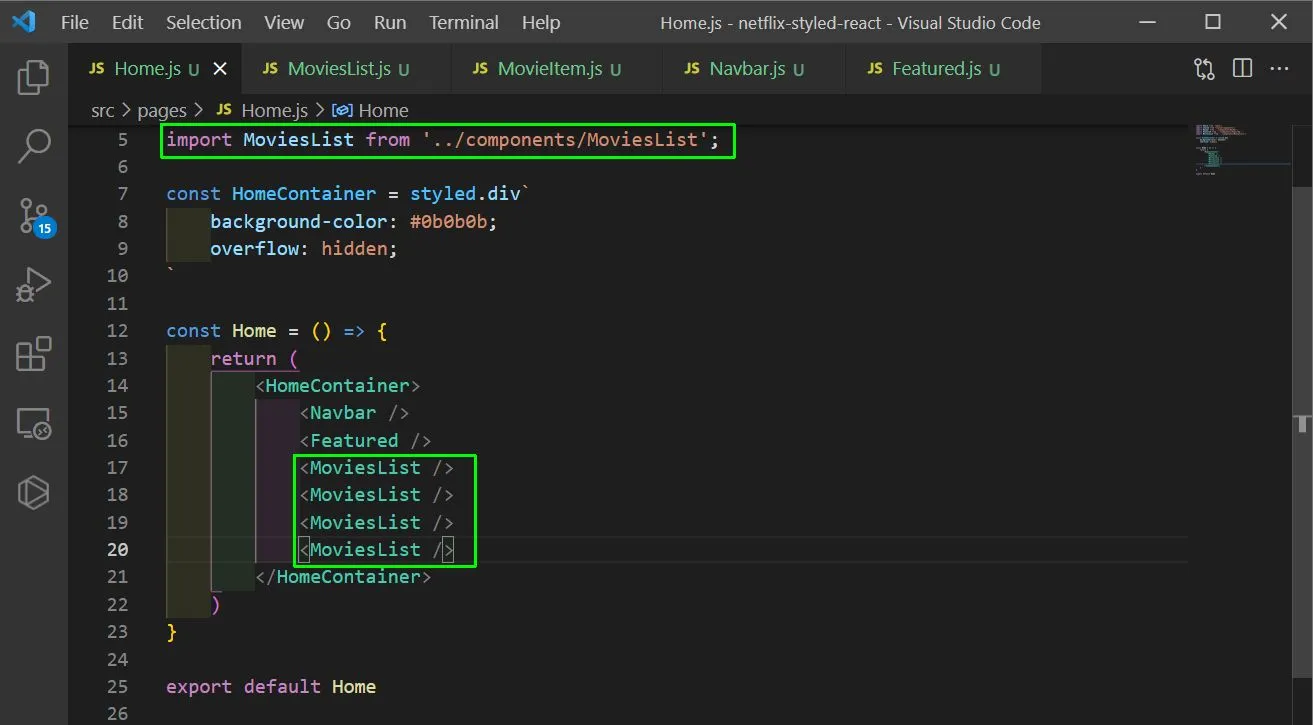1313x725 pixels.
Task: Minimize the VS Code window
Action: 1148,22
